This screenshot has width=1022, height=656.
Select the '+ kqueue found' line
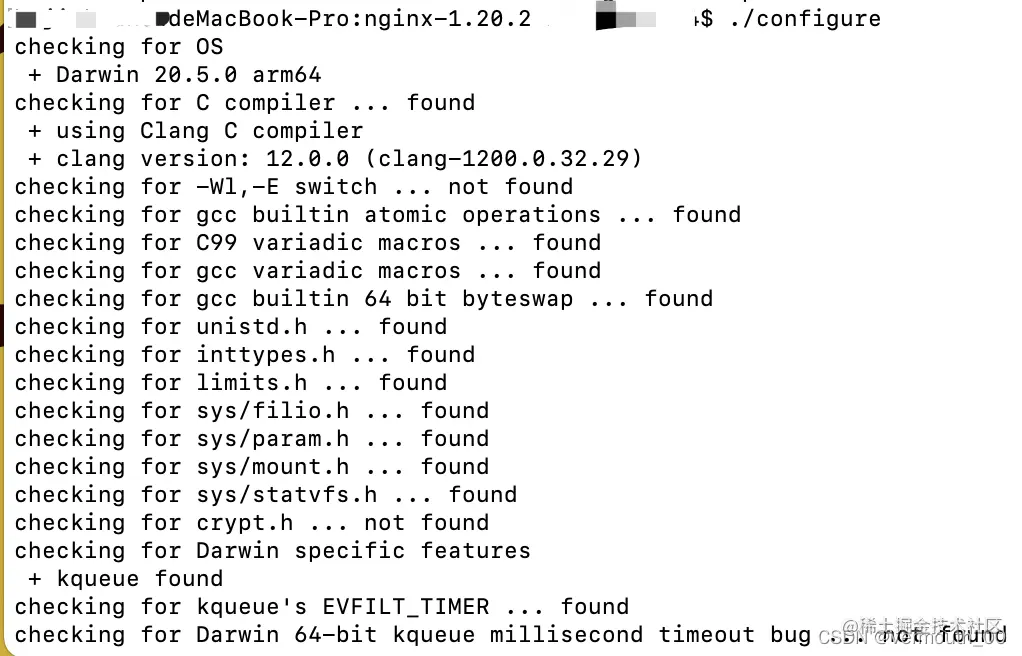[125, 579]
